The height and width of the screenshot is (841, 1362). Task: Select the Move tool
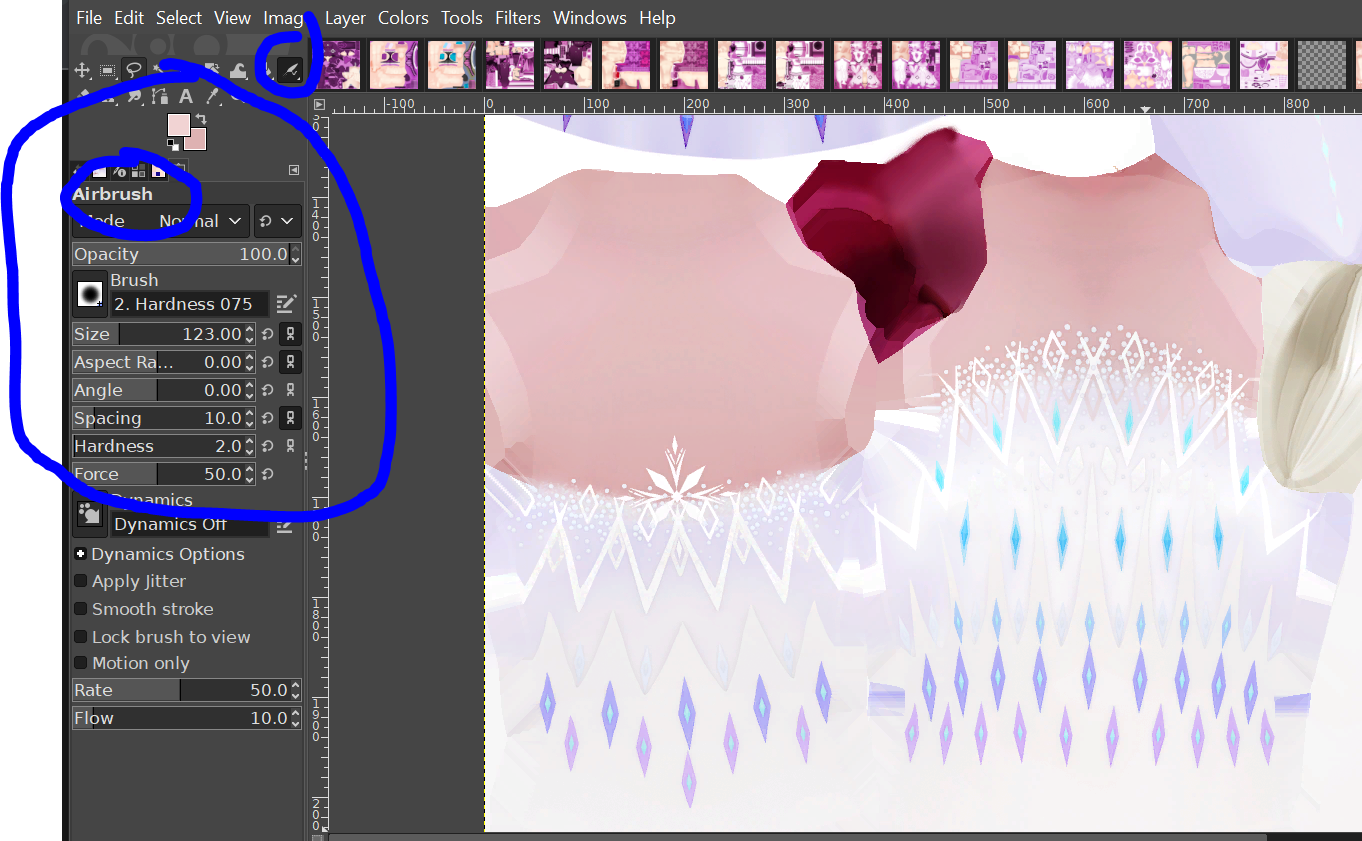pyautogui.click(x=83, y=70)
